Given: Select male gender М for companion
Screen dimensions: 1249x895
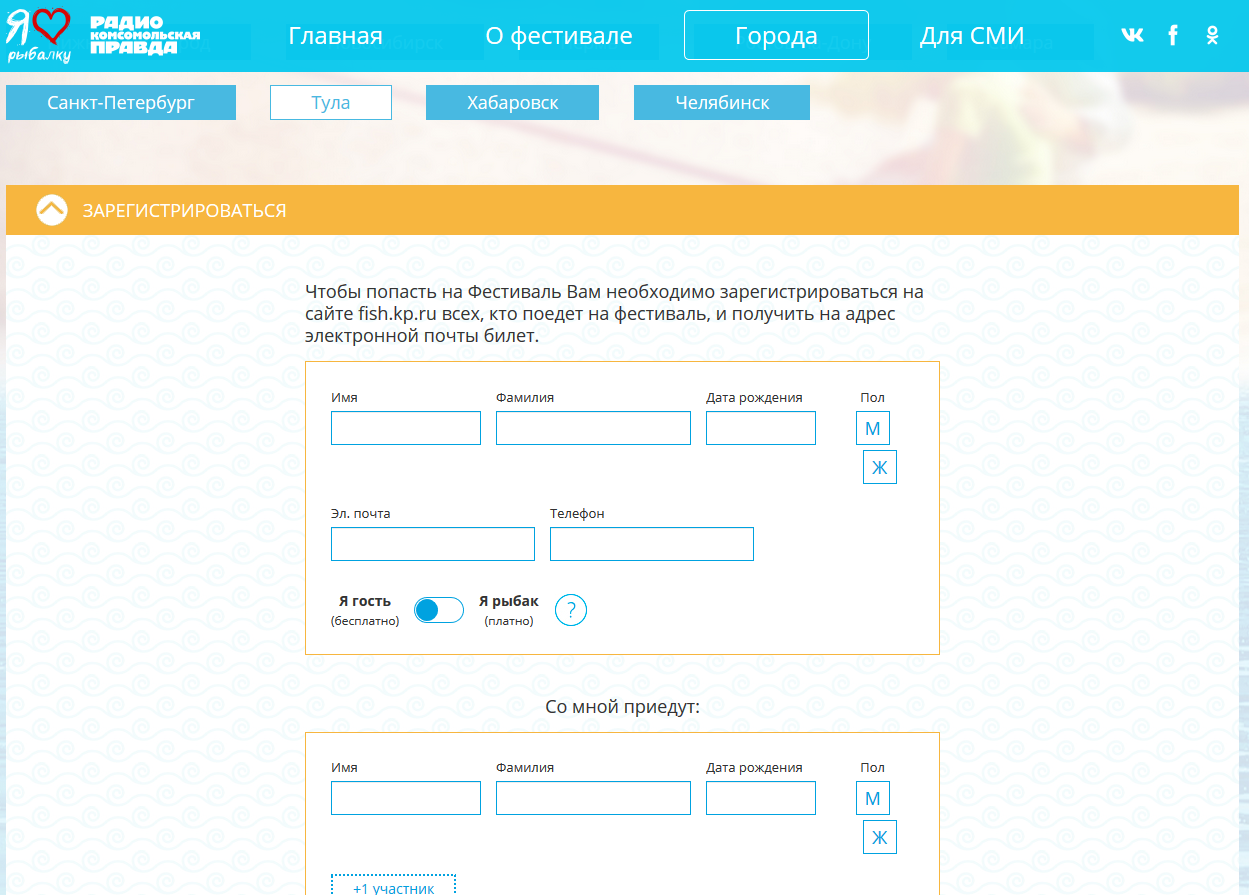Looking at the screenshot, I should 872,799.
